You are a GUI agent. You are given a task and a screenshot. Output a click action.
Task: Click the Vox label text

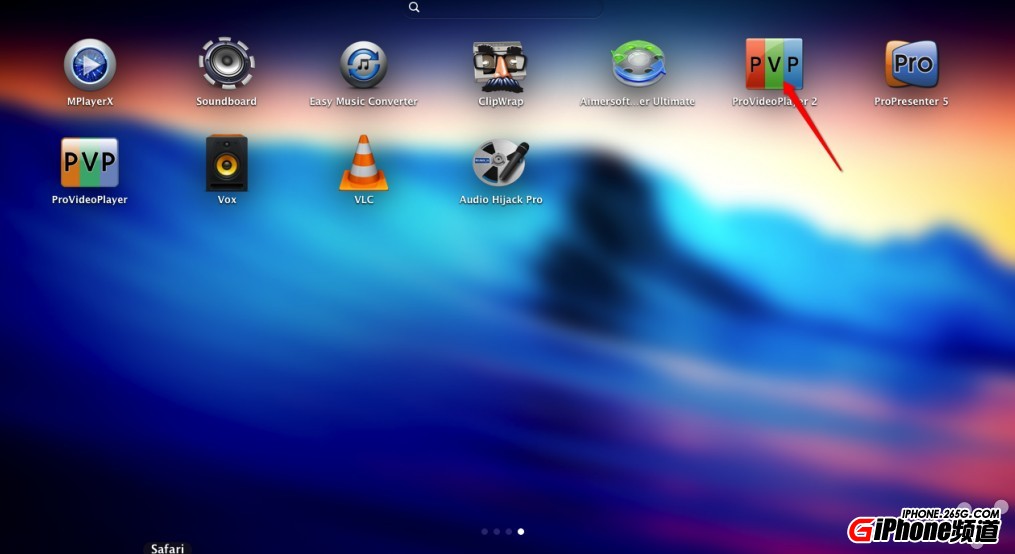click(227, 199)
